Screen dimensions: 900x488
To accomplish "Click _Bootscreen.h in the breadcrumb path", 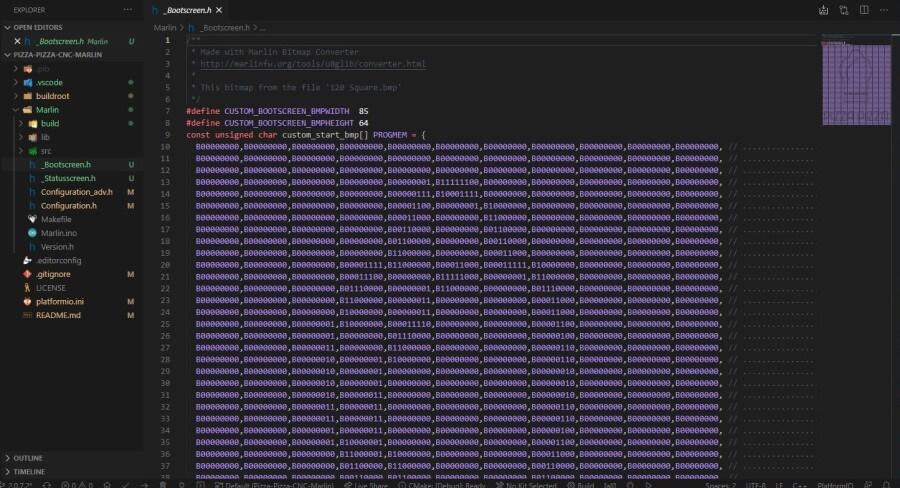I will coord(225,28).
